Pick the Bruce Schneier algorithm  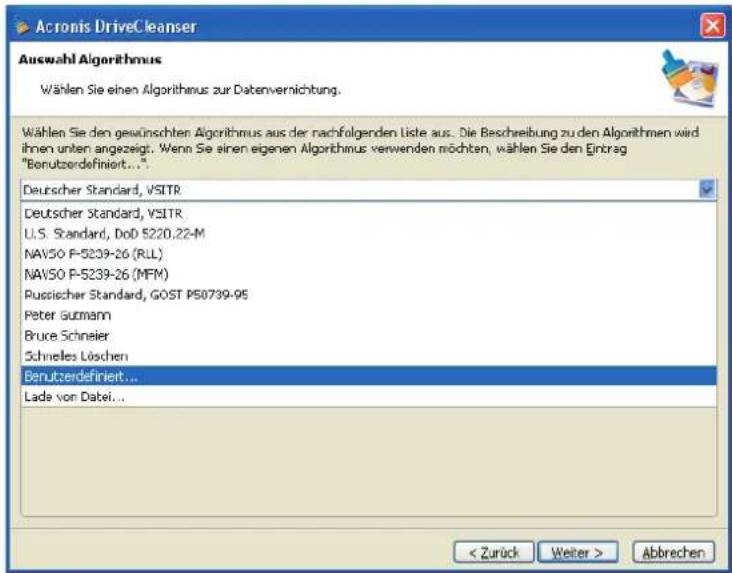368,335
